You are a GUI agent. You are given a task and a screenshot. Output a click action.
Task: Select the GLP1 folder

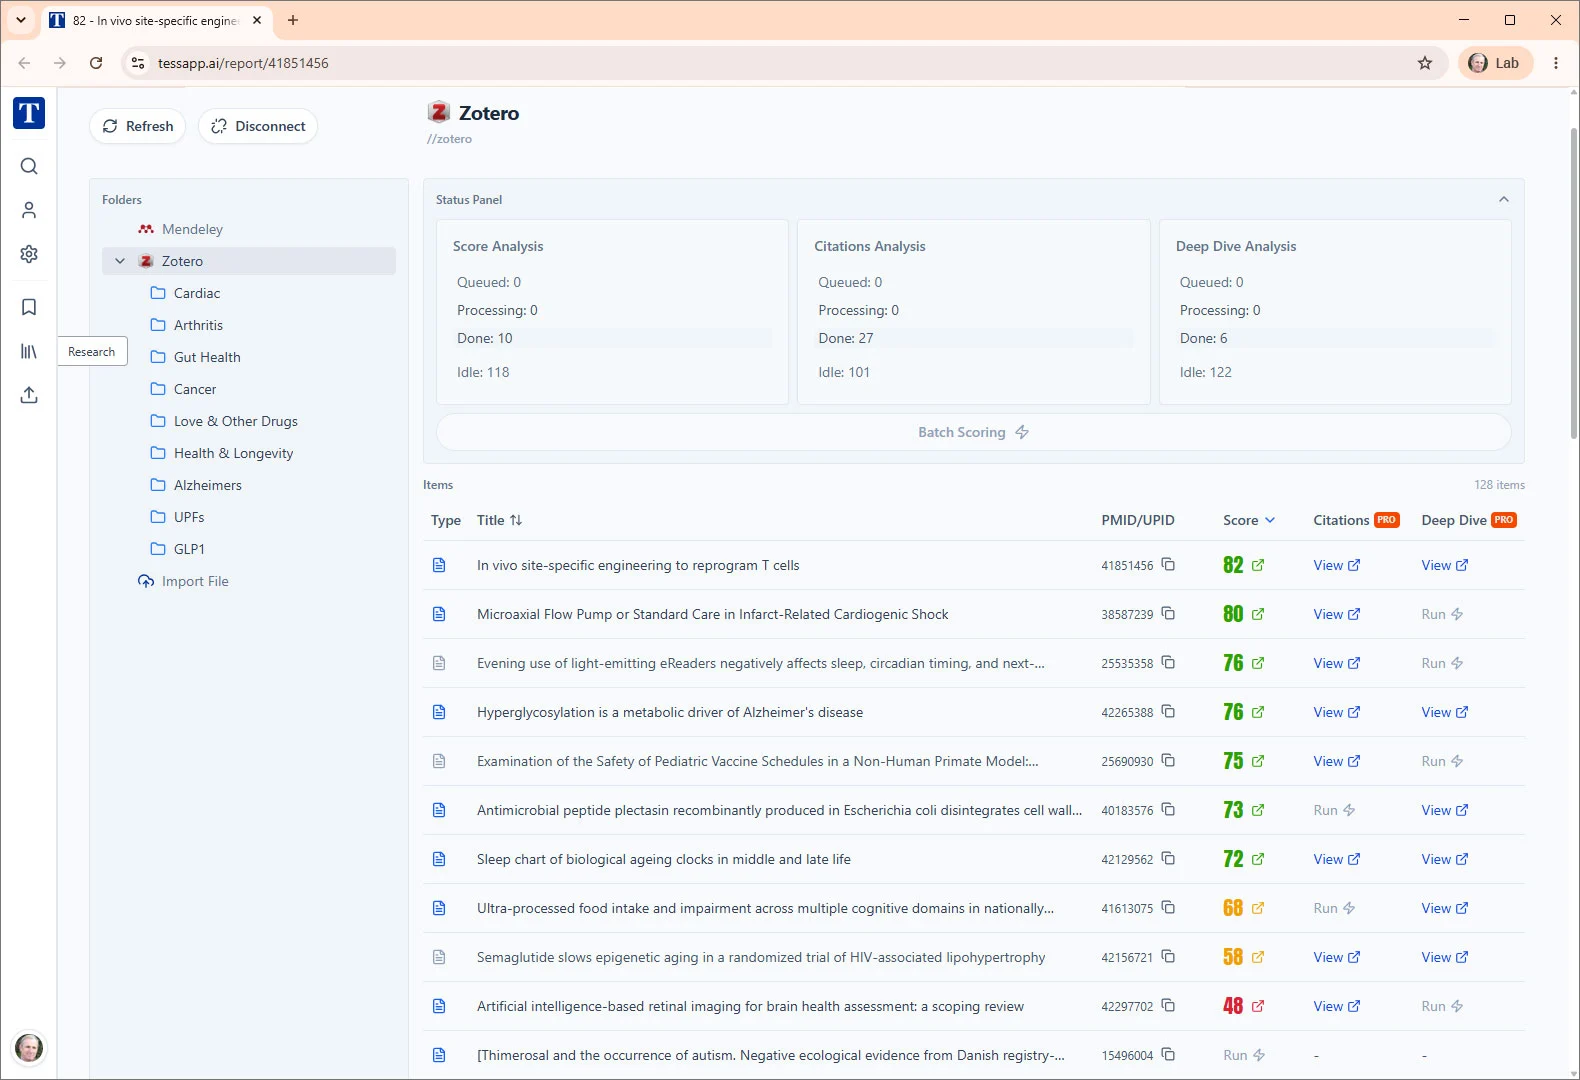[x=189, y=549]
